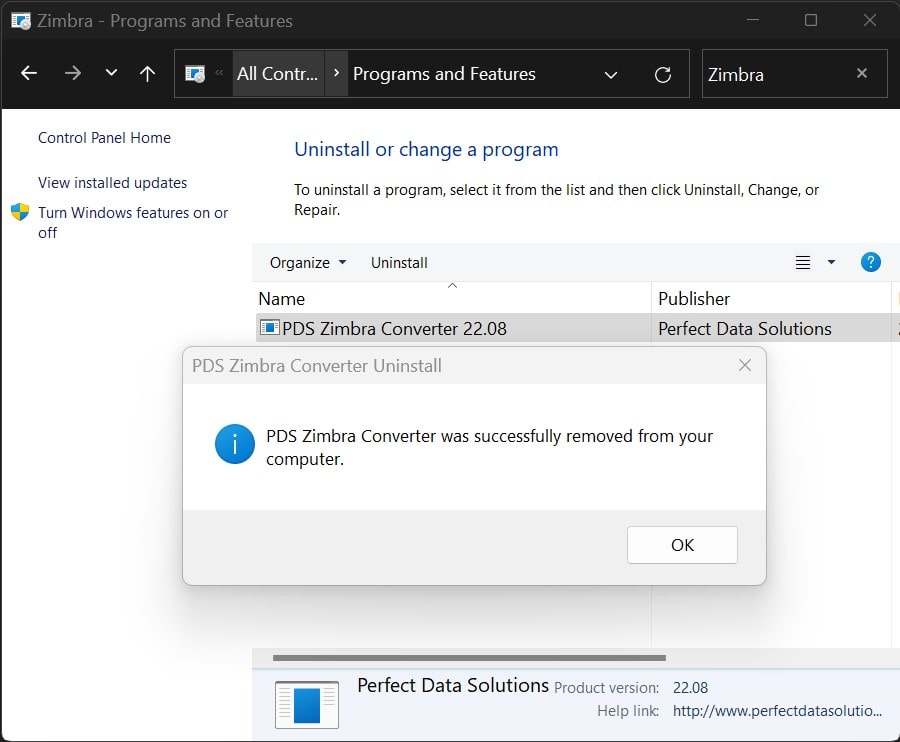The height and width of the screenshot is (742, 900).
Task: Open Control Panel Home link
Action: click(x=104, y=138)
